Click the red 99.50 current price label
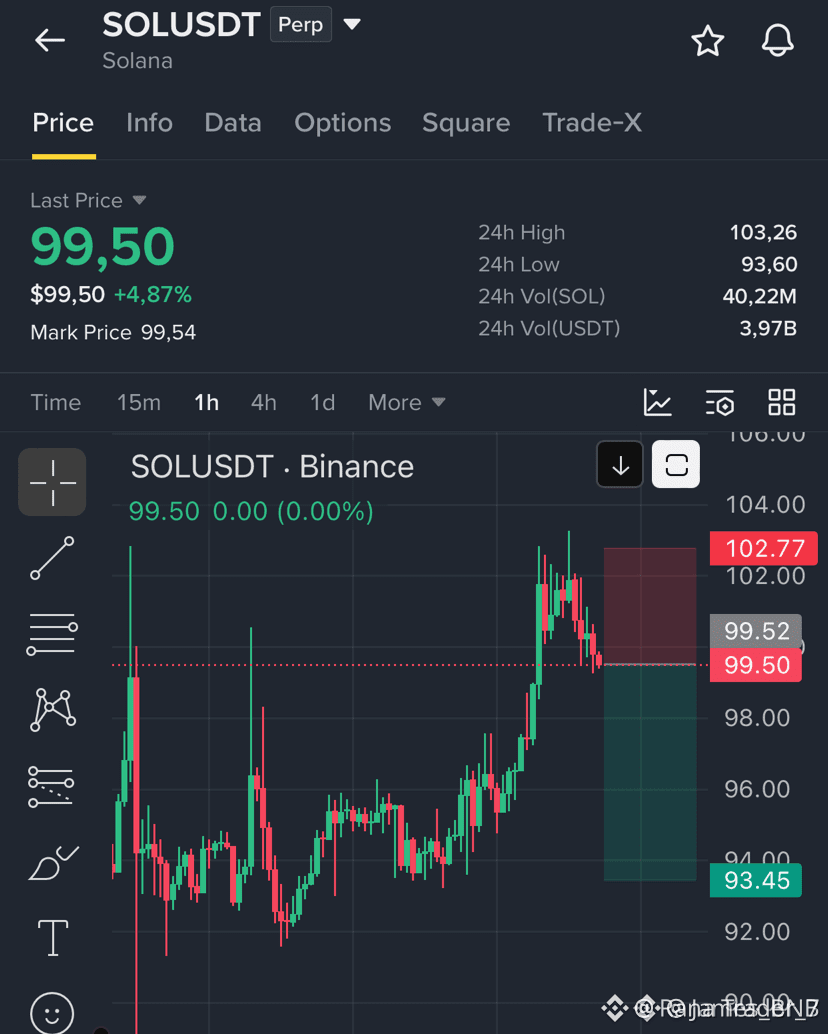This screenshot has height=1034, width=828. tap(755, 665)
